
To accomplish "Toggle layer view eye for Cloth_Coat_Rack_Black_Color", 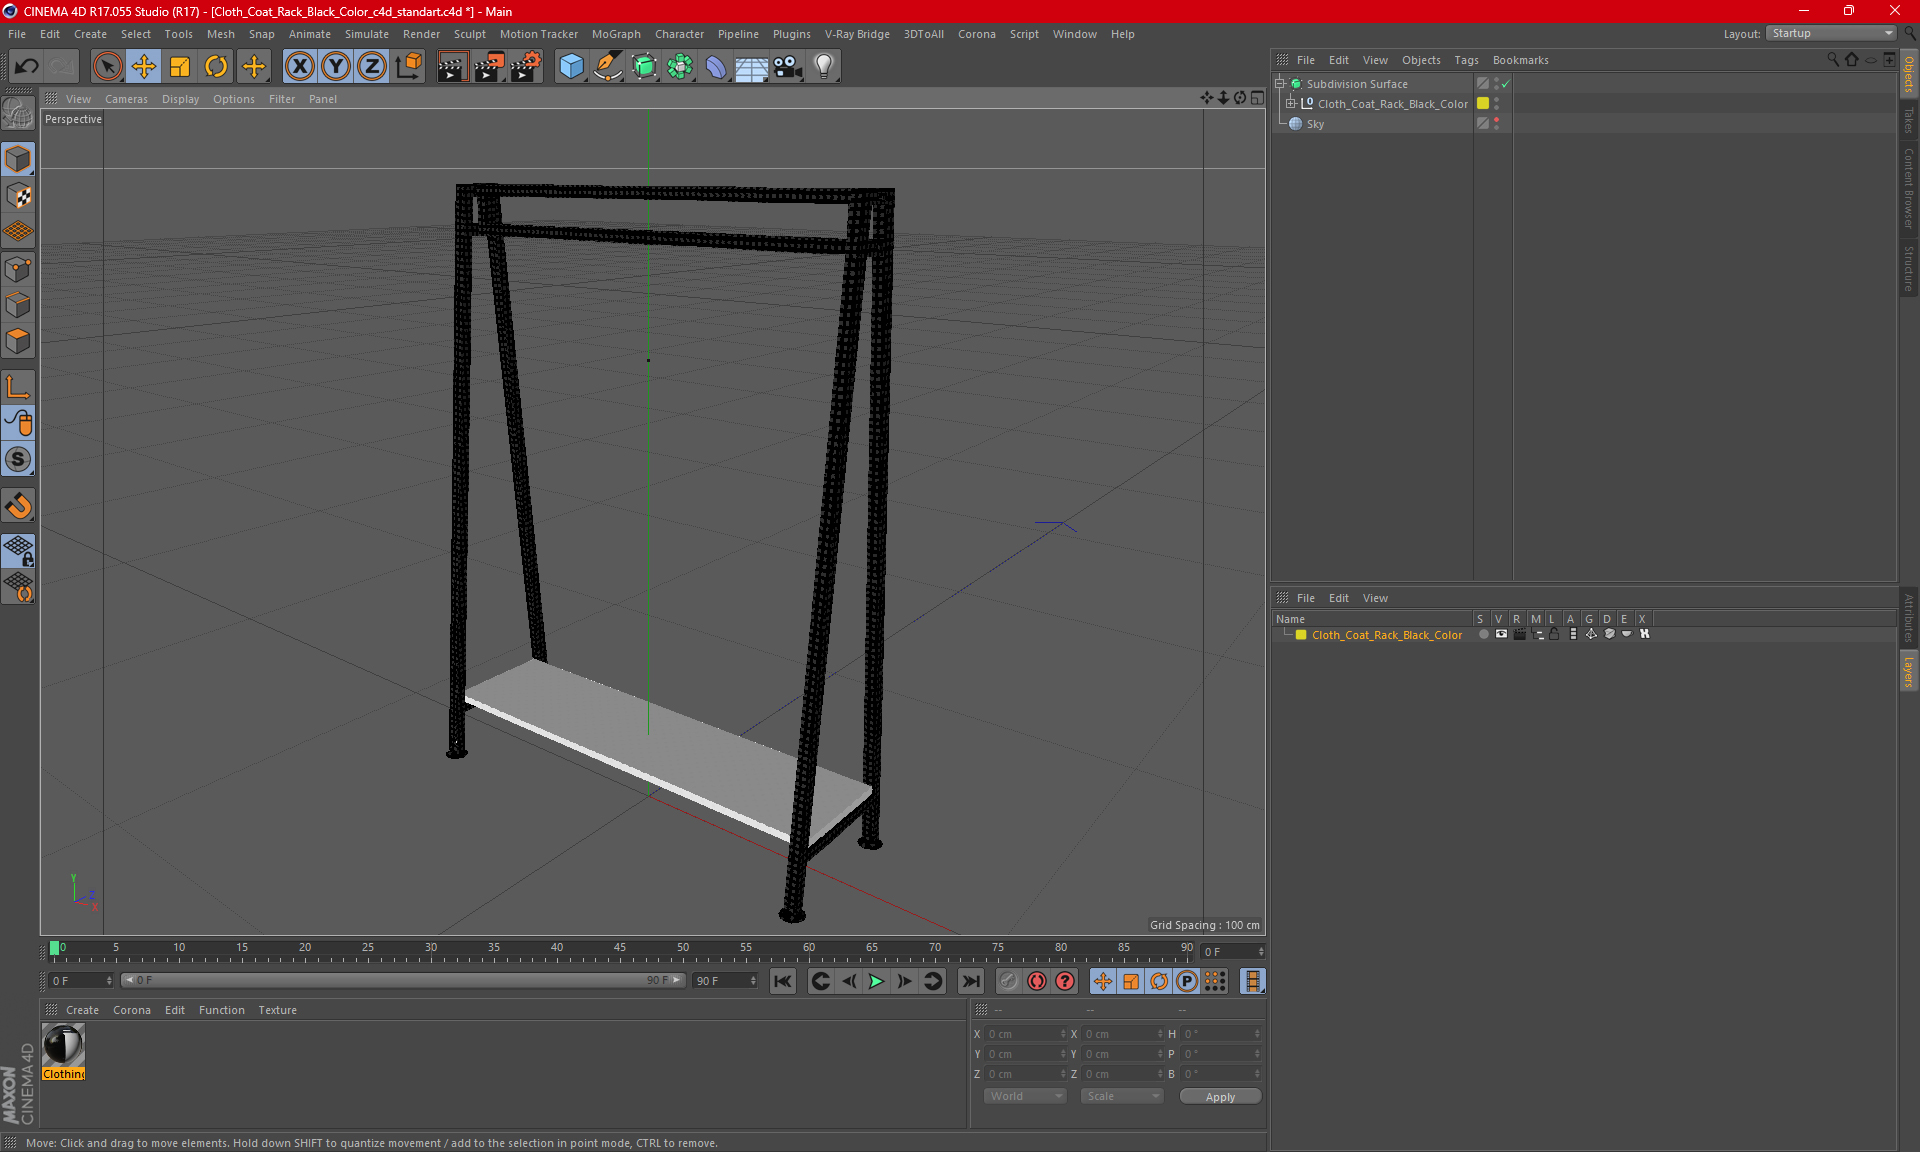I will tap(1501, 634).
